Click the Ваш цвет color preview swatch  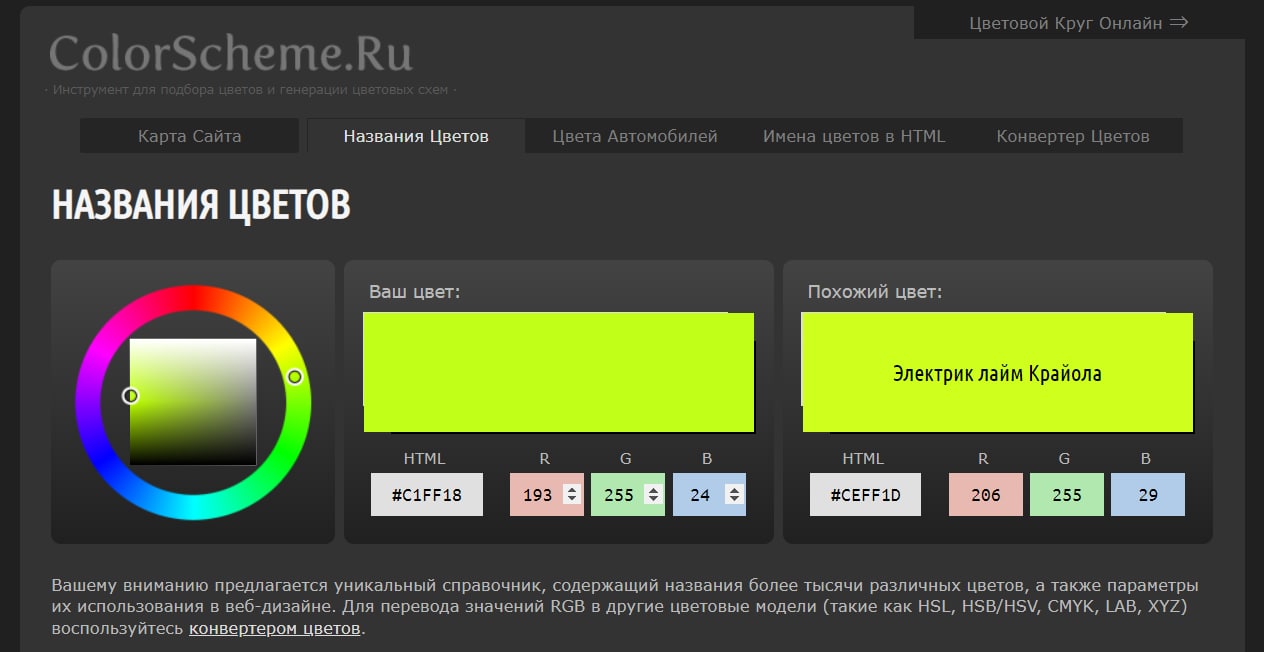tap(558, 373)
